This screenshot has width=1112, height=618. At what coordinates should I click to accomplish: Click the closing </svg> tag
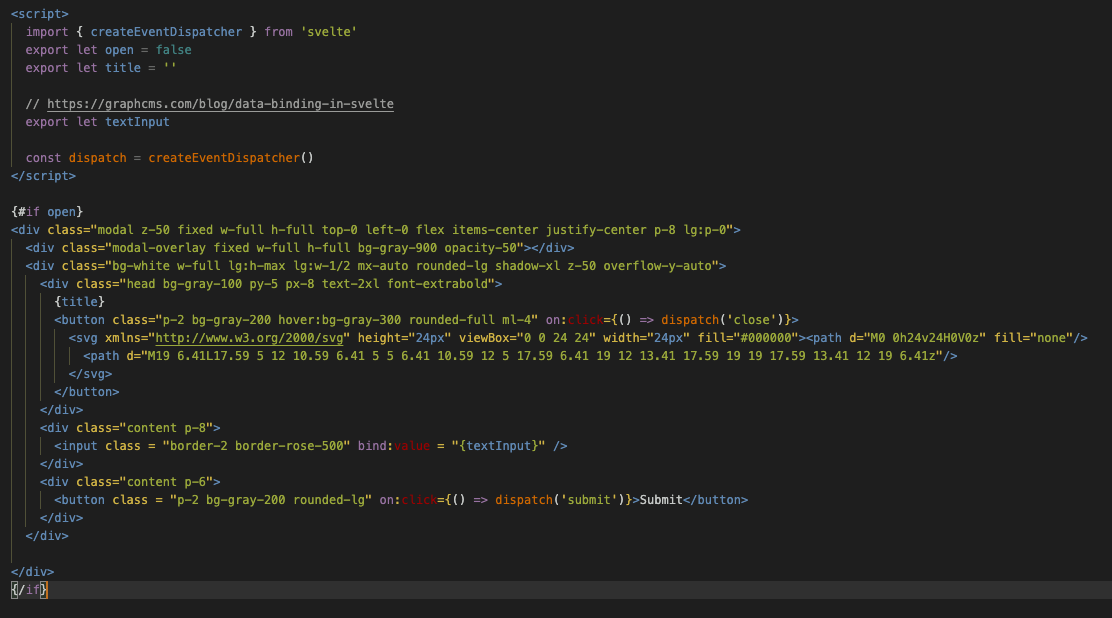pos(90,374)
